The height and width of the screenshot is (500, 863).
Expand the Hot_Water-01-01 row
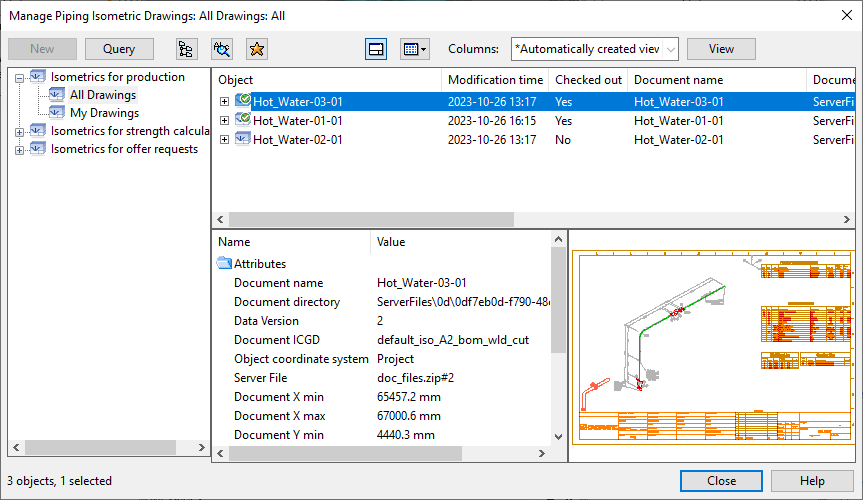pyautogui.click(x=224, y=120)
